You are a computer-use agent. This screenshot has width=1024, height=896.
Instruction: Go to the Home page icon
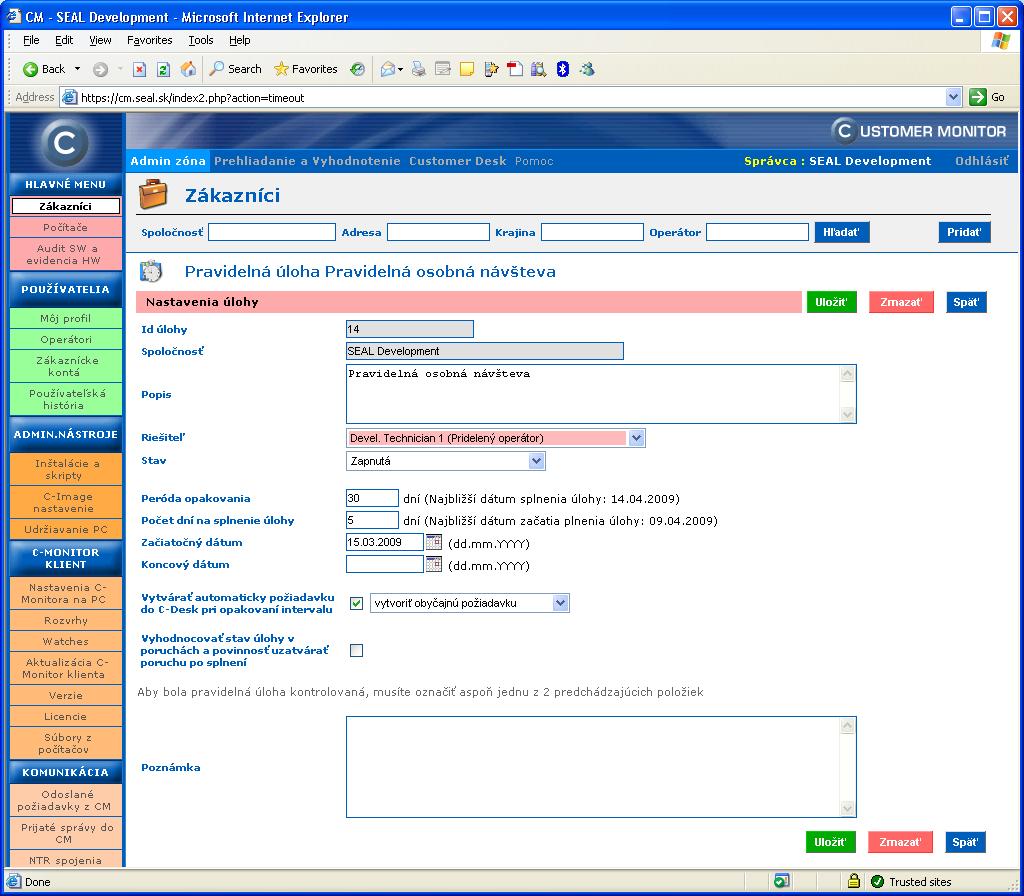point(188,69)
